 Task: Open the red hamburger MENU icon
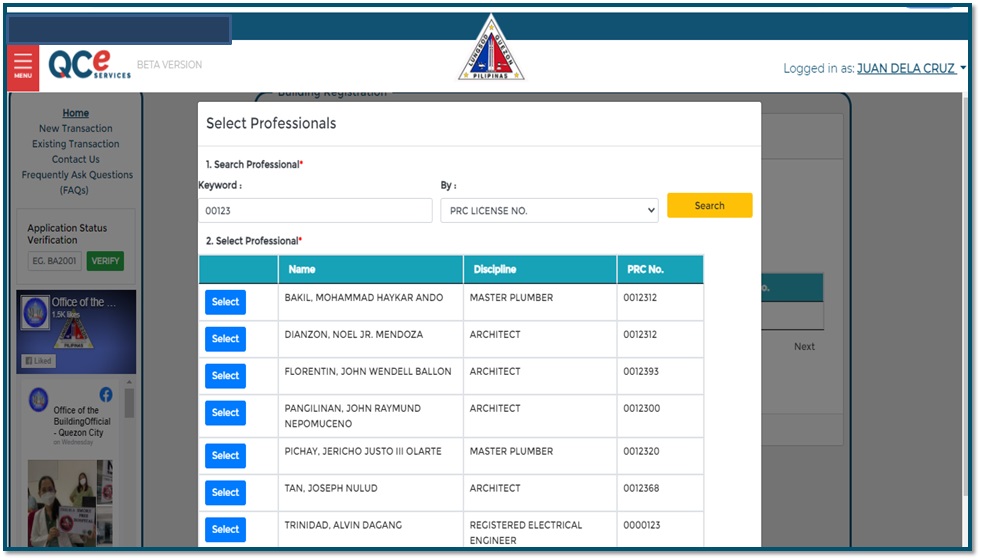23,66
